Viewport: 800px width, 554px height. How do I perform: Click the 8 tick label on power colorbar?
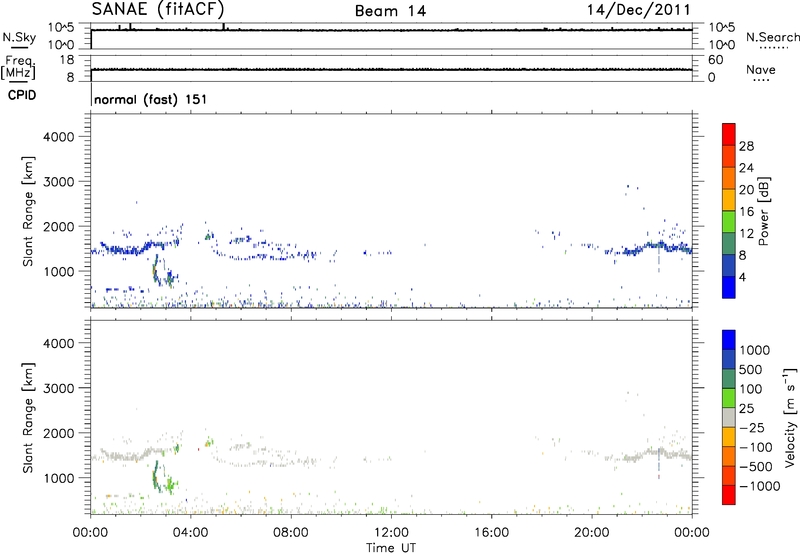(743, 256)
